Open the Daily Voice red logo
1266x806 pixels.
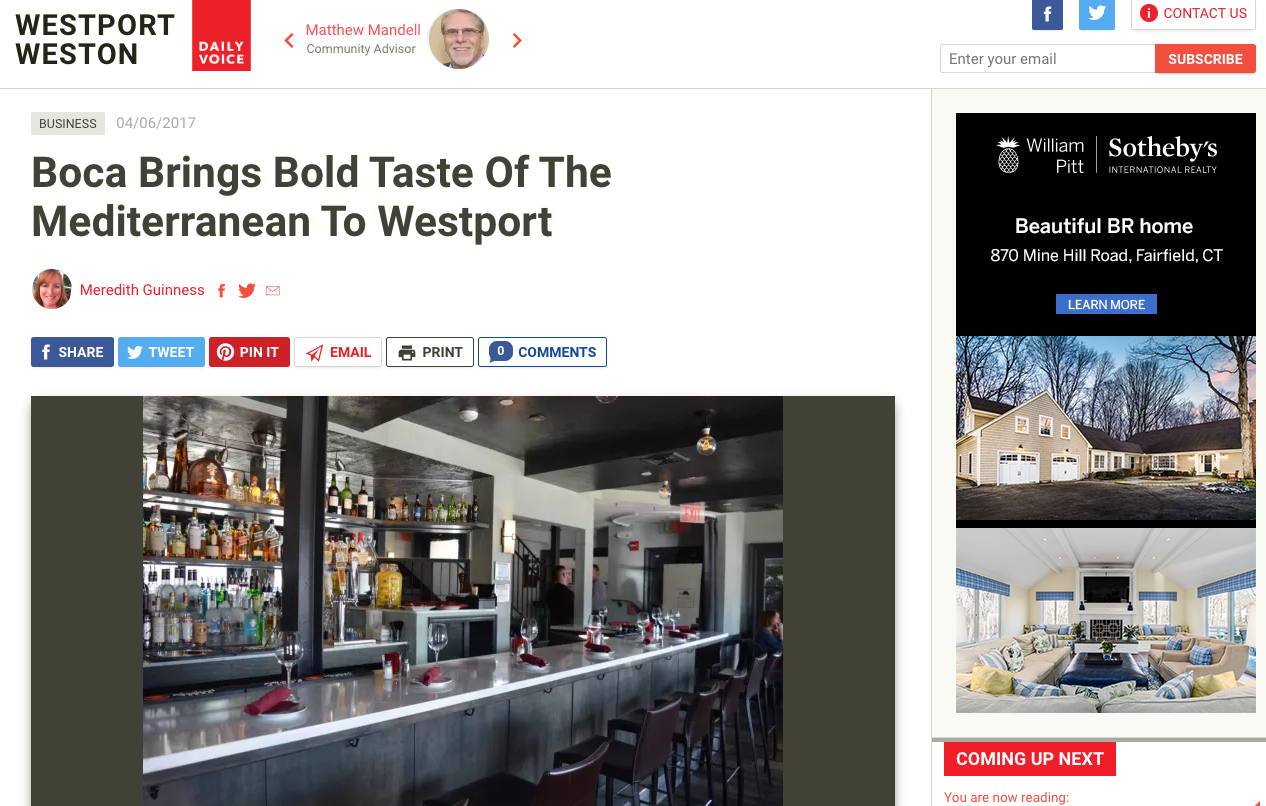(x=221, y=36)
